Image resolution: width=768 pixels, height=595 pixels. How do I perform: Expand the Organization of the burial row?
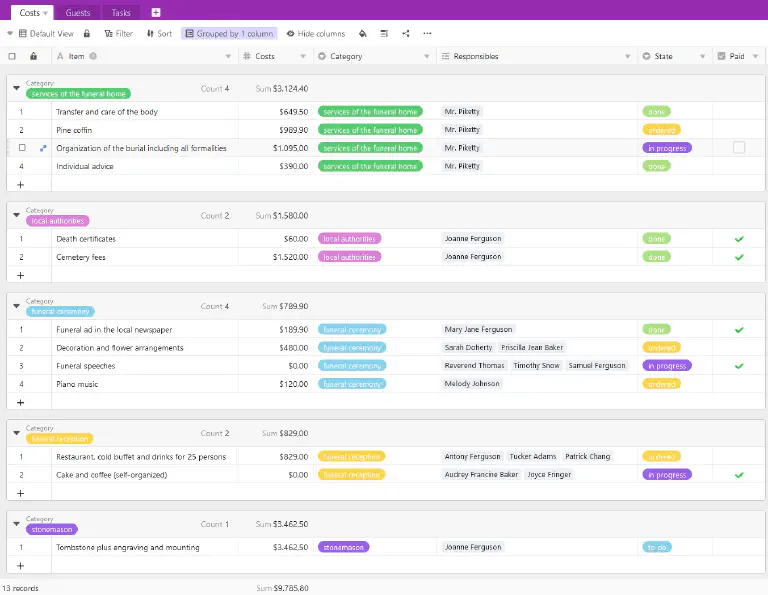(x=43, y=148)
